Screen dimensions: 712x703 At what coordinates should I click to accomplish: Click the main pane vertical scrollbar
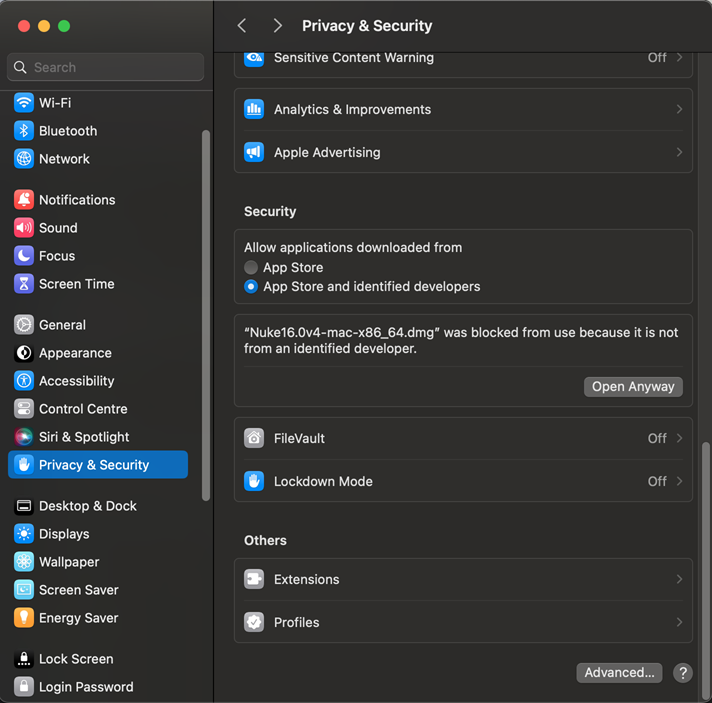705,571
